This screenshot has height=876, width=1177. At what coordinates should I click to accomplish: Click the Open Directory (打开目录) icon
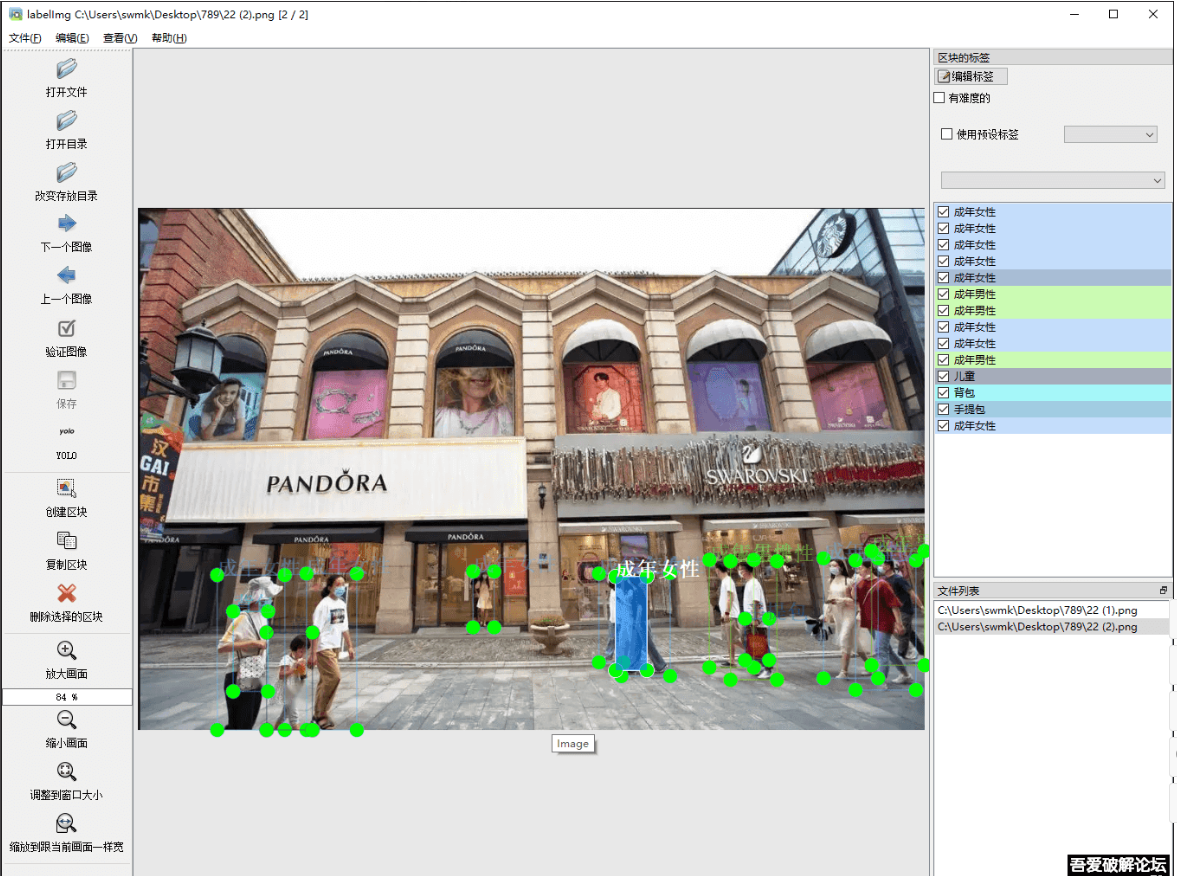(x=66, y=121)
